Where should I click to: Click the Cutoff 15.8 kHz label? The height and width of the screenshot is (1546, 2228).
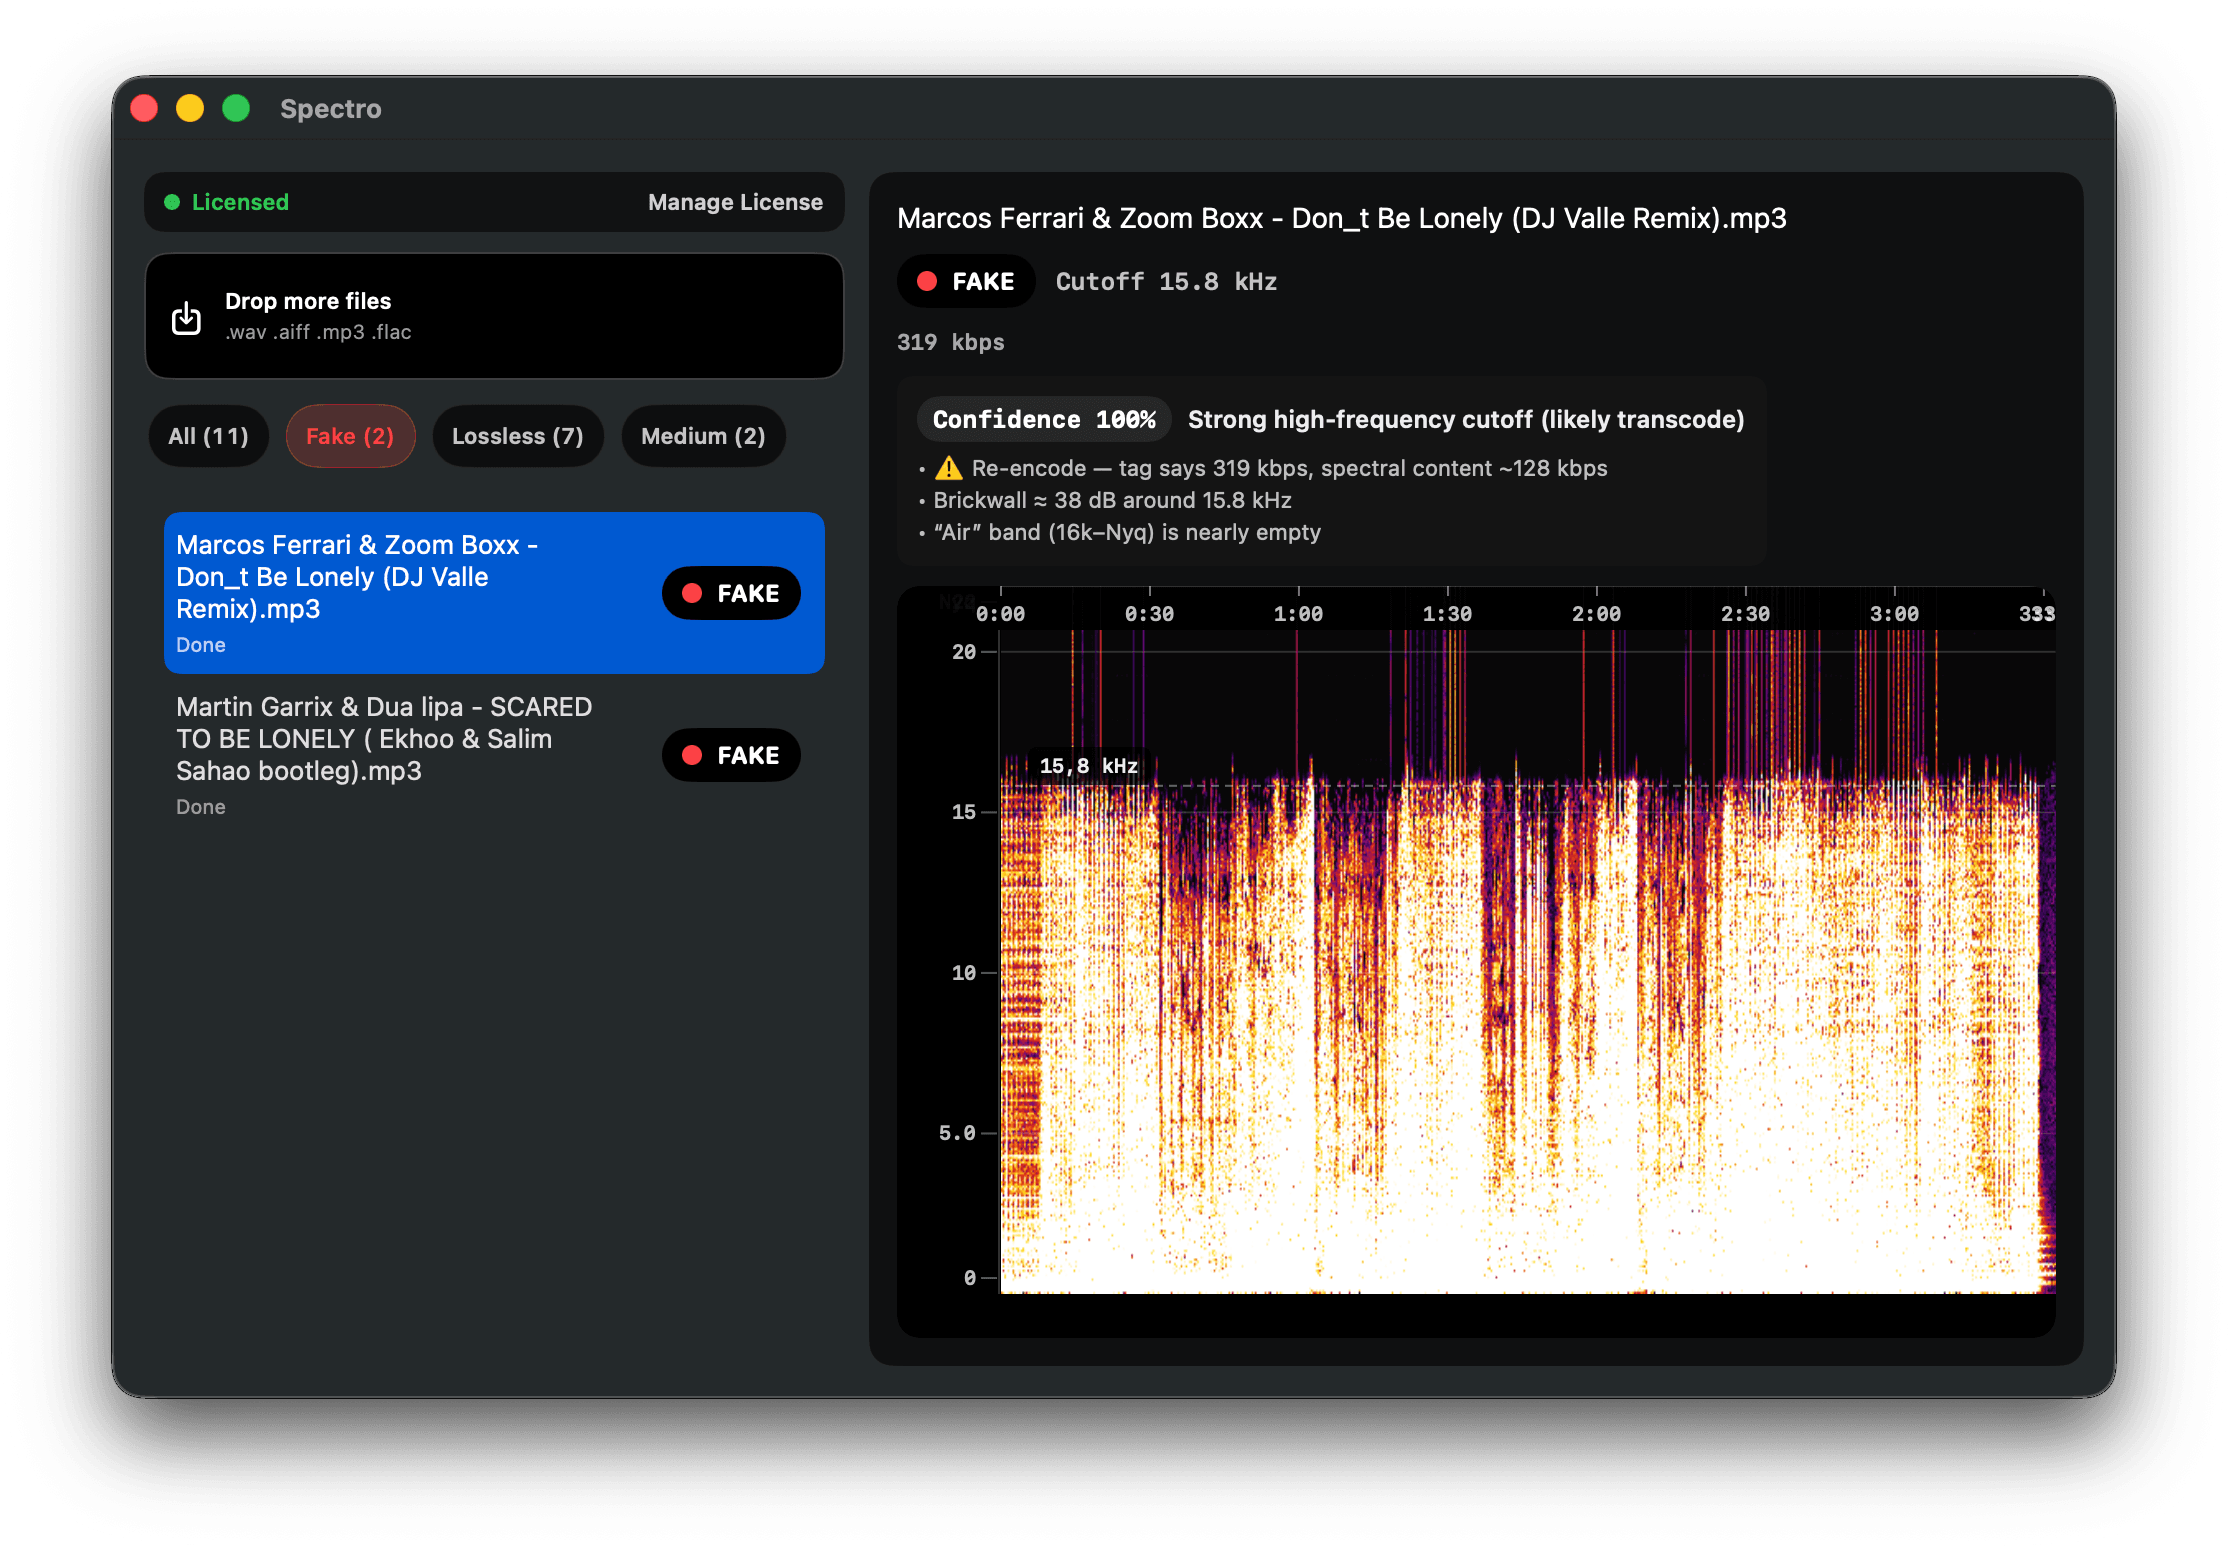tap(1166, 282)
